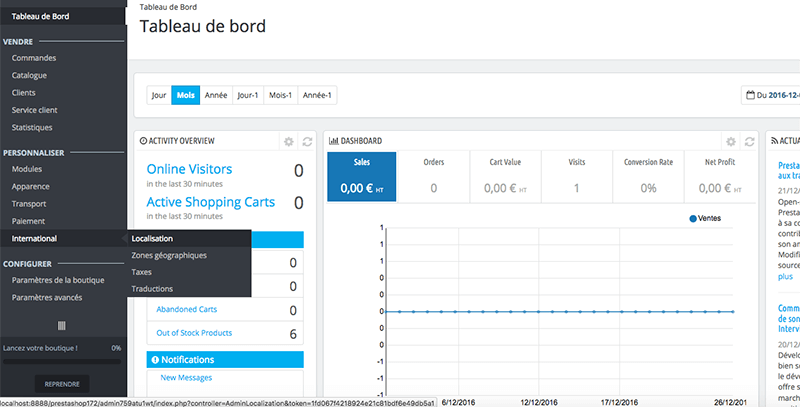Viewport: 800px width, 407px height.
Task: Toggle the Ventes legend series dot
Action: click(693, 218)
